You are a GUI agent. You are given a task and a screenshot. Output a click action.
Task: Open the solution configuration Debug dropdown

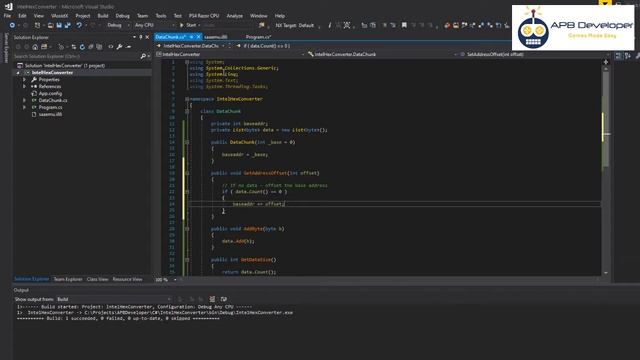click(118, 25)
